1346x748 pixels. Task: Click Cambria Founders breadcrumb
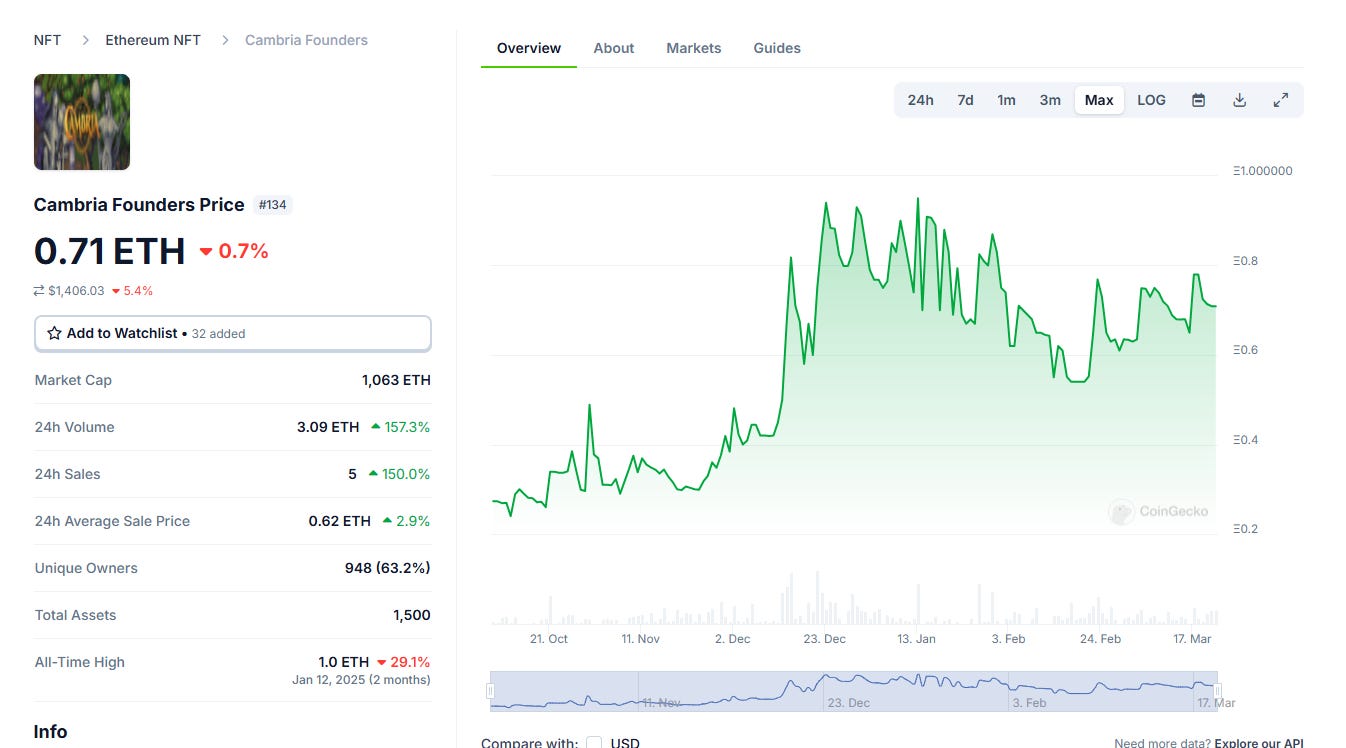click(x=306, y=40)
